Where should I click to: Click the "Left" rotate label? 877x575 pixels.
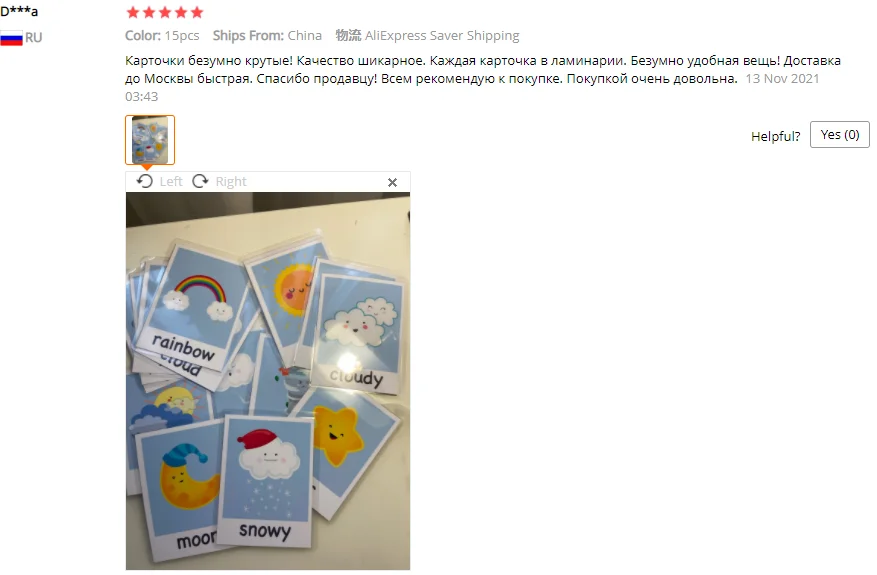pos(171,181)
